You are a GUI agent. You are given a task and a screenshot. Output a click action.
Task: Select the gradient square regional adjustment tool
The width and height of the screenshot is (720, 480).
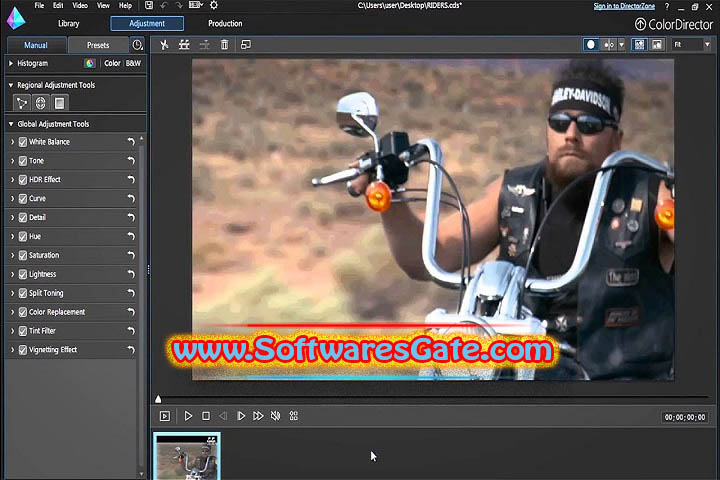pyautogui.click(x=59, y=103)
